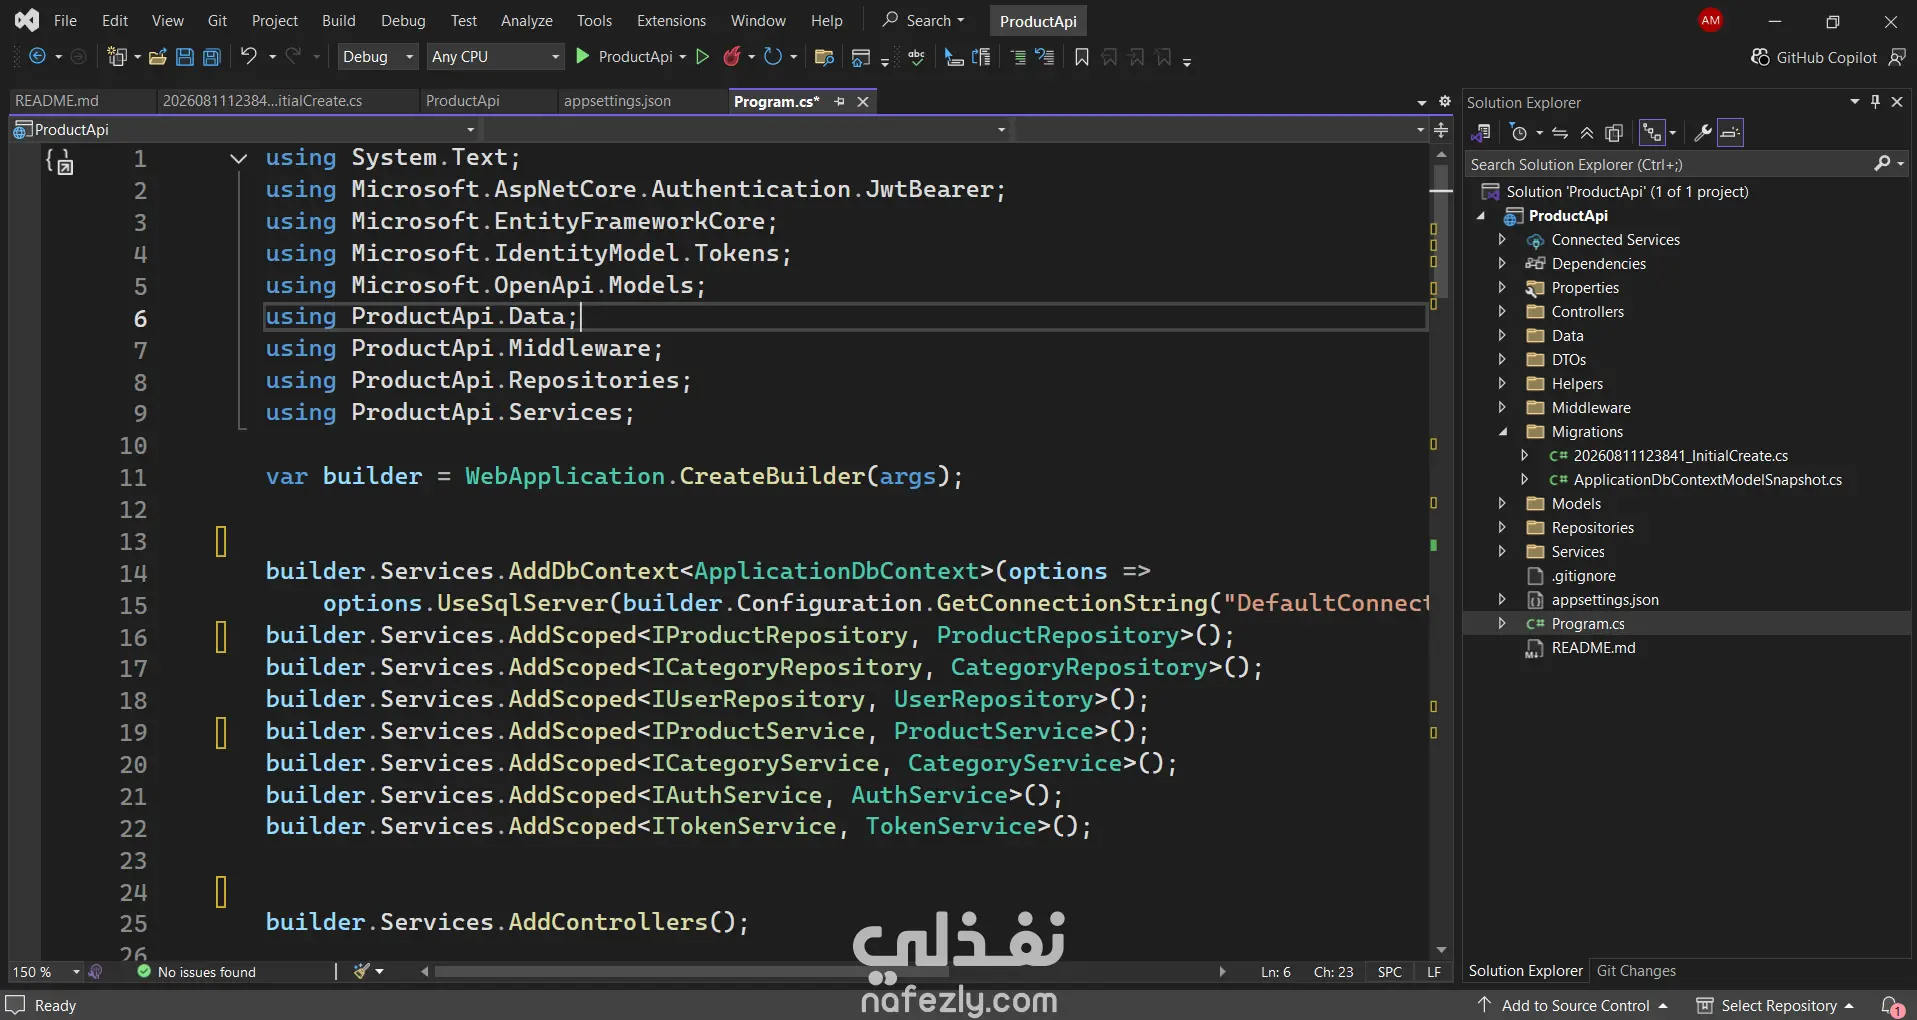
Task: Click No issues found indicator
Action: click(x=197, y=972)
